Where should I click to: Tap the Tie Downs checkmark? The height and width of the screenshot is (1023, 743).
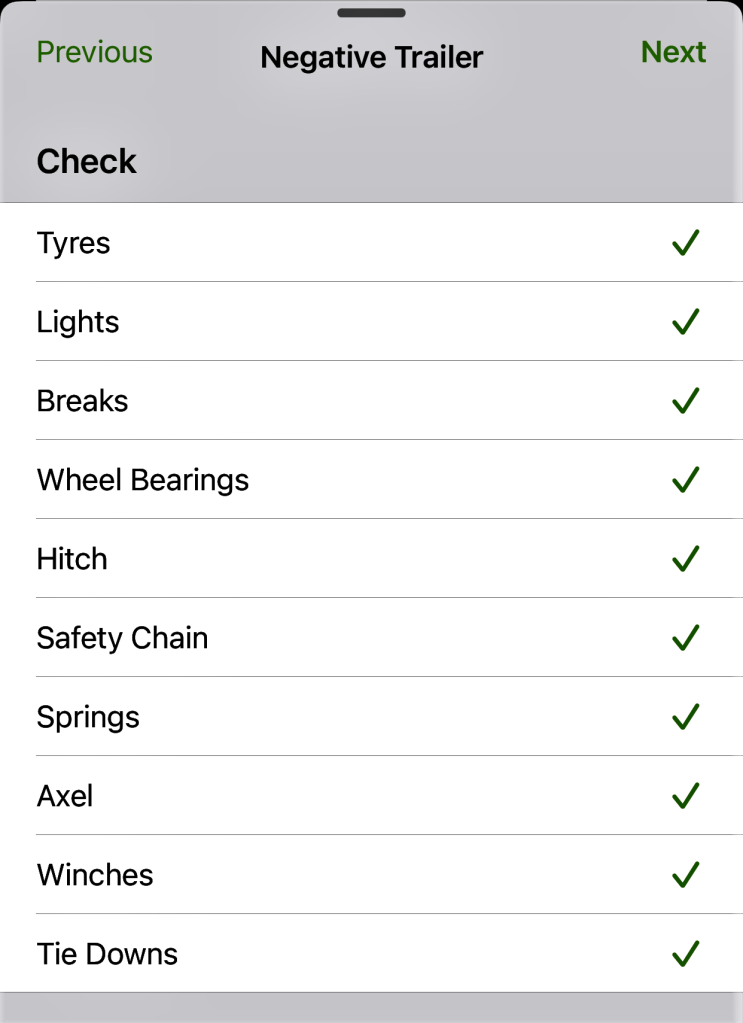(685, 954)
